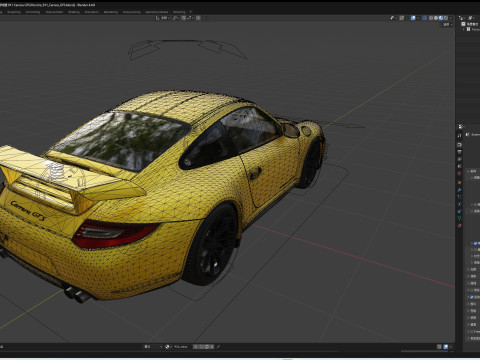The height and width of the screenshot is (360, 480).
Task: Open the Render properties tab
Action: (460, 145)
